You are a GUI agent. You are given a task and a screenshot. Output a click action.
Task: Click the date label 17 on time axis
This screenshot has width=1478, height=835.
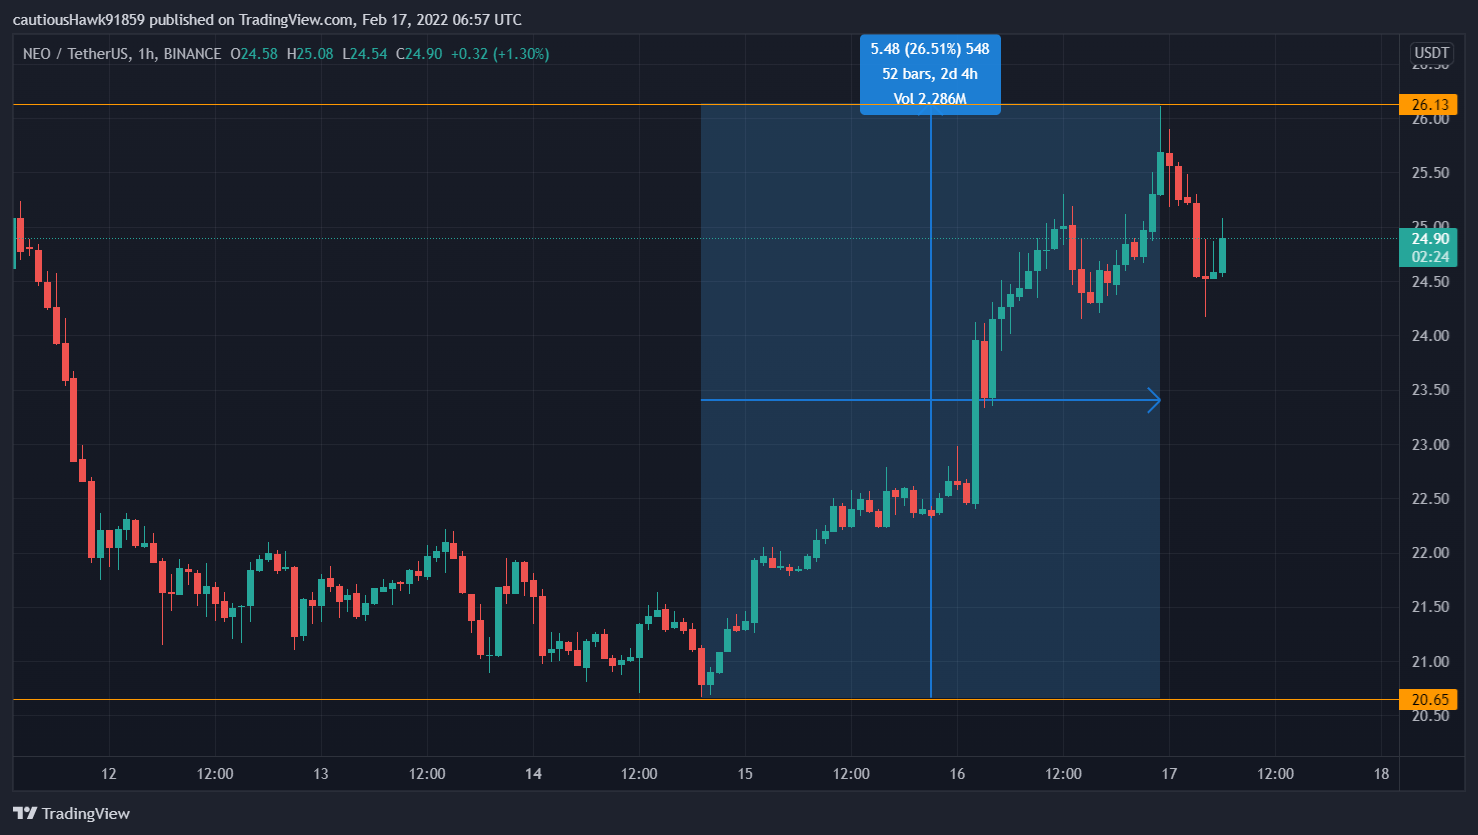point(1169,774)
